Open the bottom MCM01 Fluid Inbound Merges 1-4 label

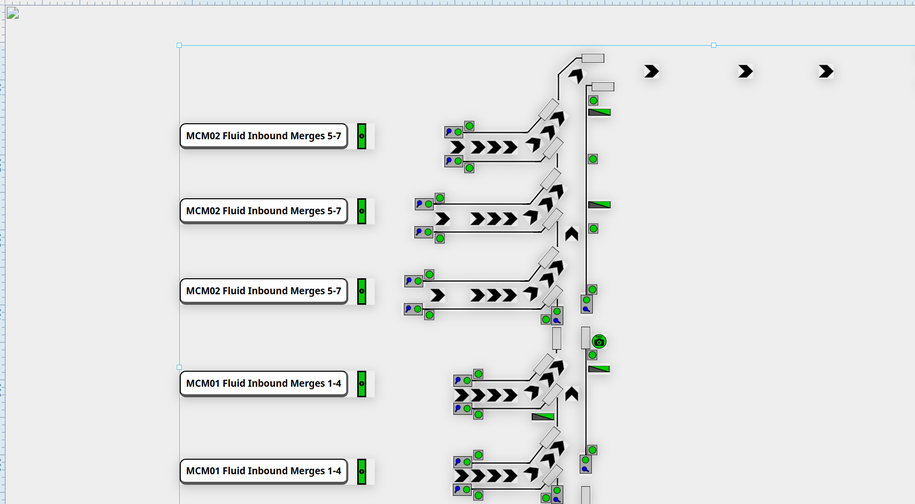(x=264, y=471)
